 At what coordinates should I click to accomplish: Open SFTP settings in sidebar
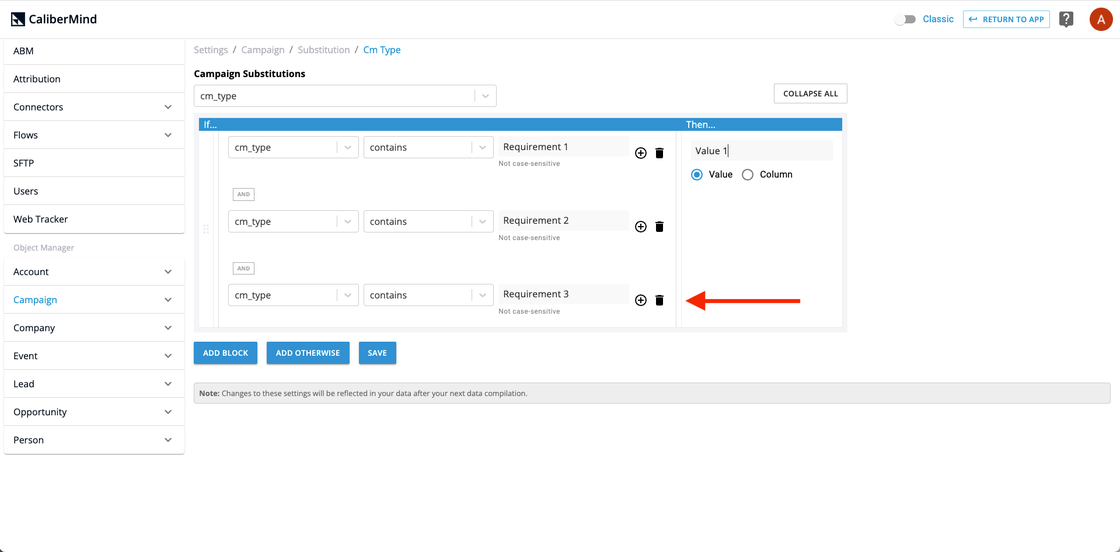tap(94, 164)
